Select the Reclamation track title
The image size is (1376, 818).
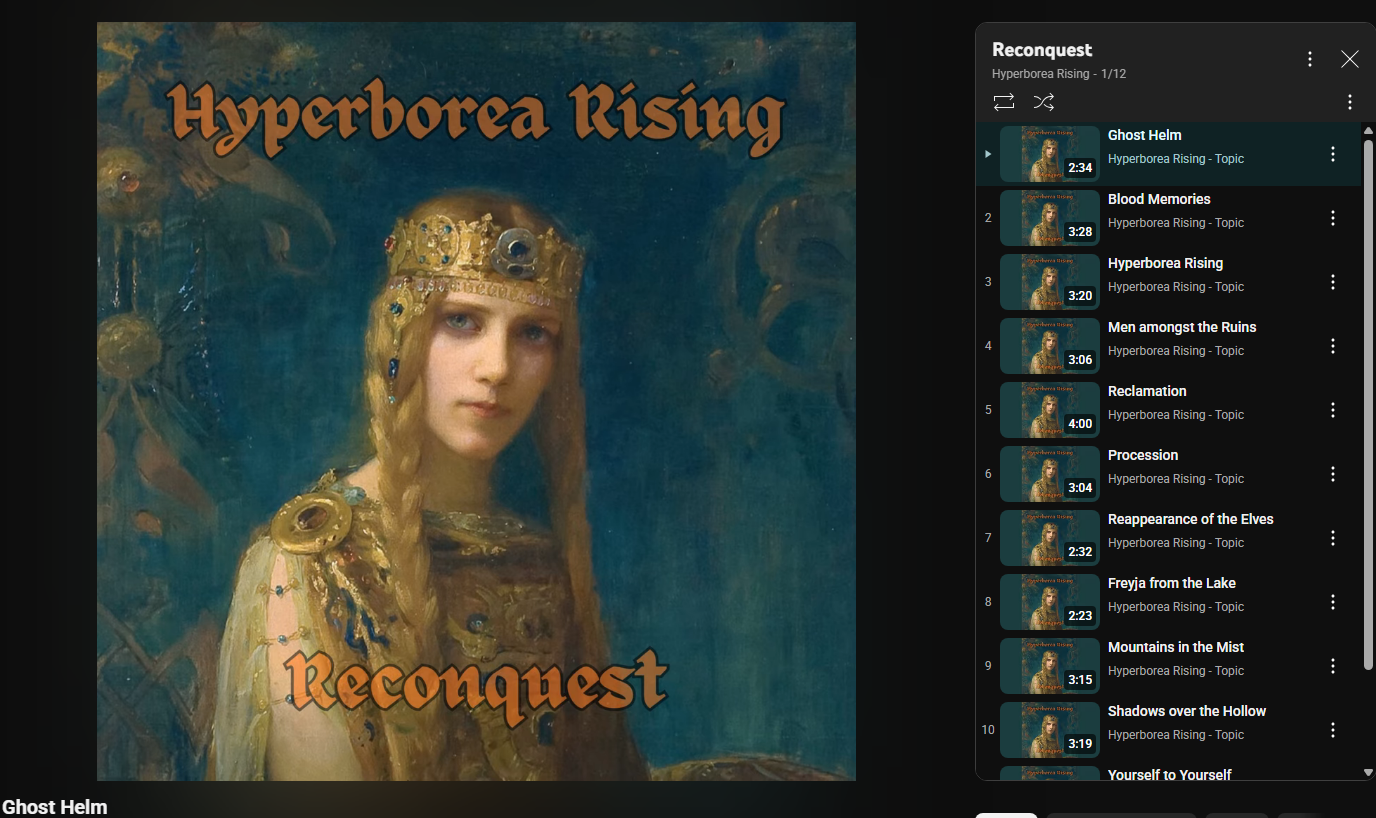[1147, 391]
